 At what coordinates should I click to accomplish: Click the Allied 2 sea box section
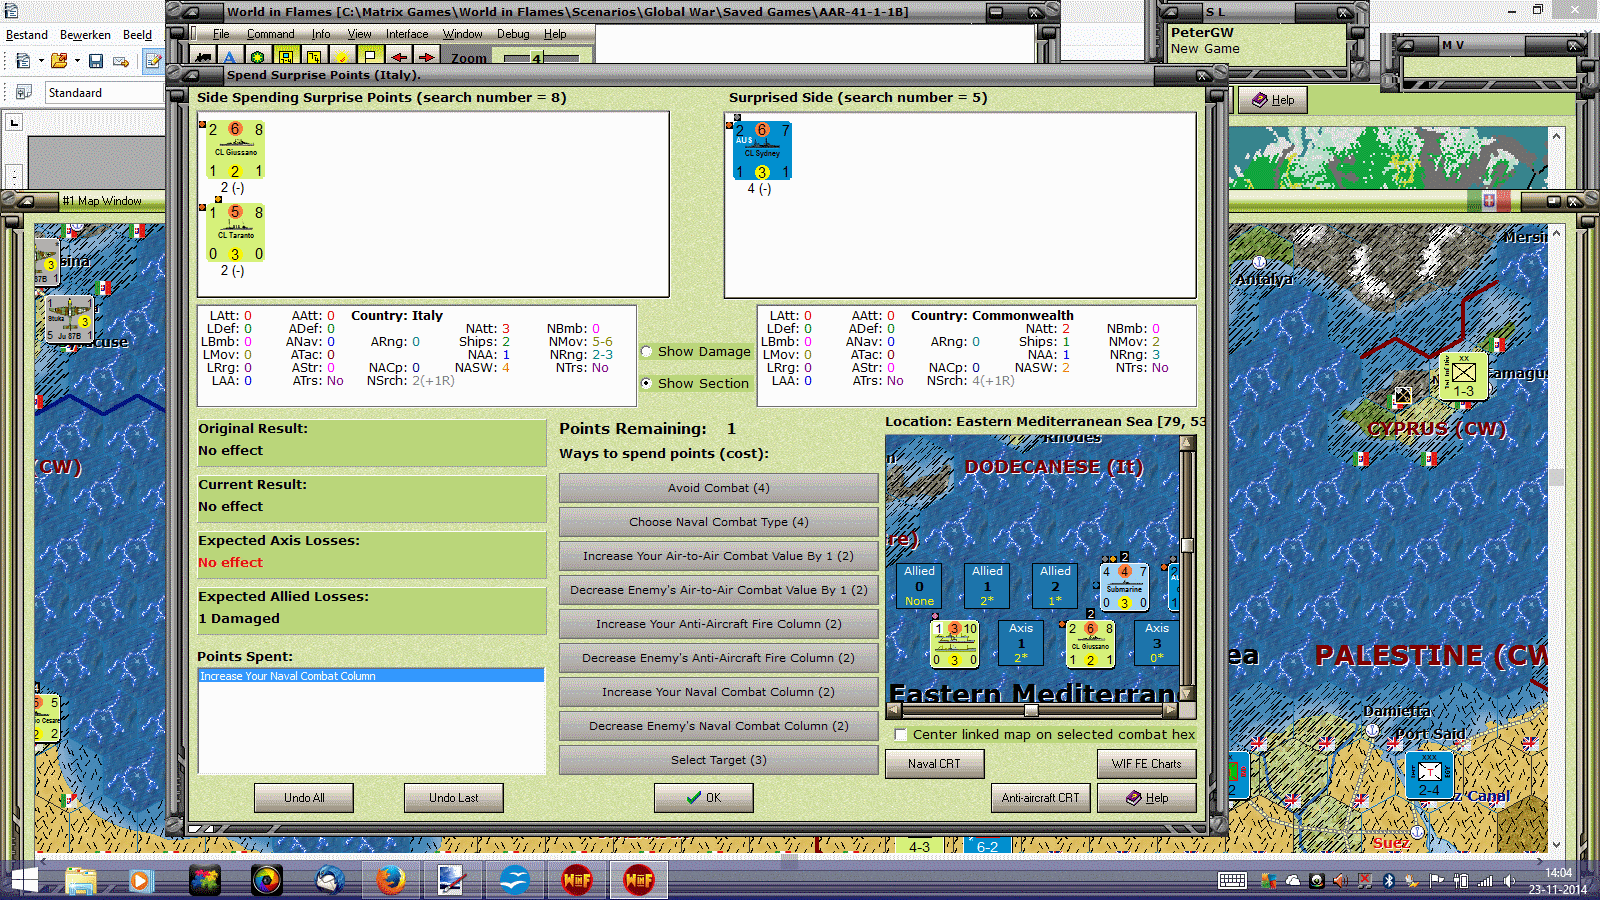[1055, 586]
